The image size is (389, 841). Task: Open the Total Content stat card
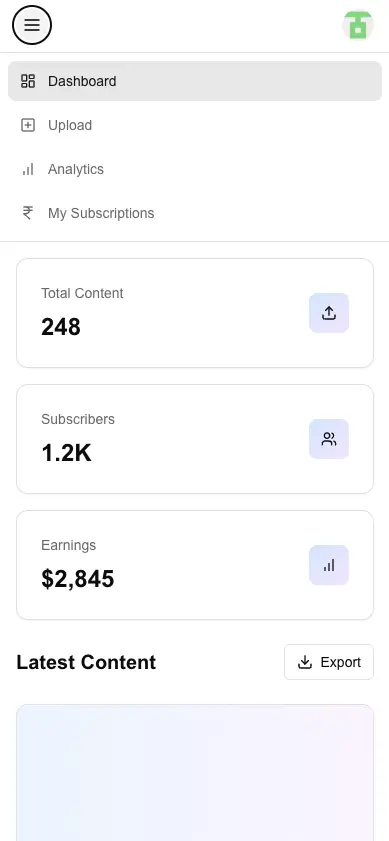195,313
